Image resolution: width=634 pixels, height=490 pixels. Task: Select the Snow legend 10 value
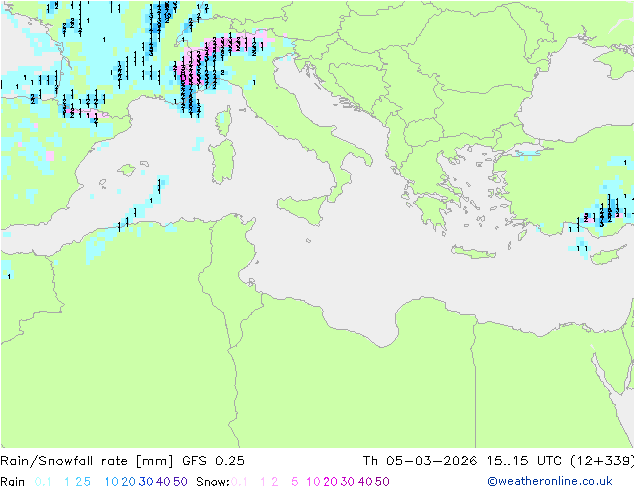click(x=313, y=482)
